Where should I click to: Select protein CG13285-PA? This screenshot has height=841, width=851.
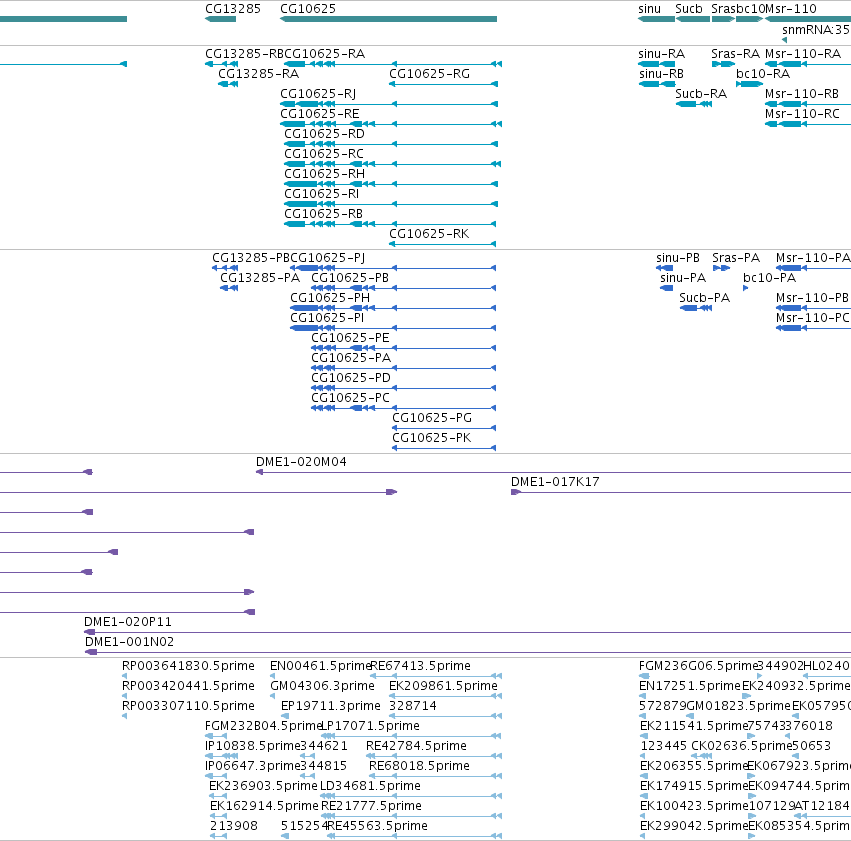coord(260,278)
